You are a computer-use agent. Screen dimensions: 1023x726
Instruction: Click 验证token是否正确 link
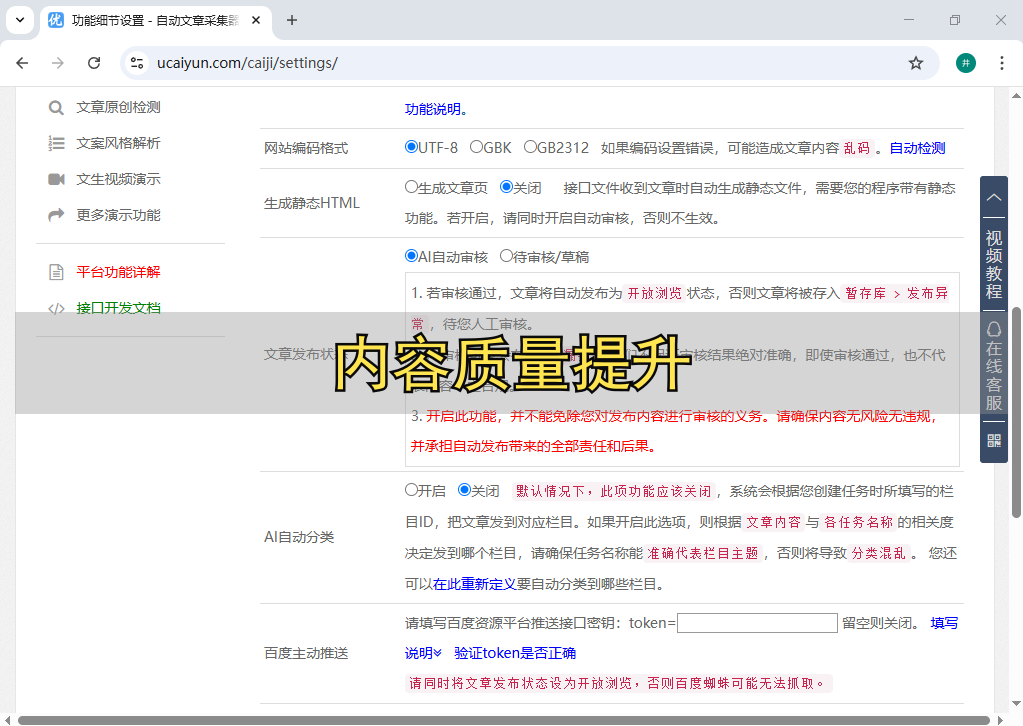[515, 653]
